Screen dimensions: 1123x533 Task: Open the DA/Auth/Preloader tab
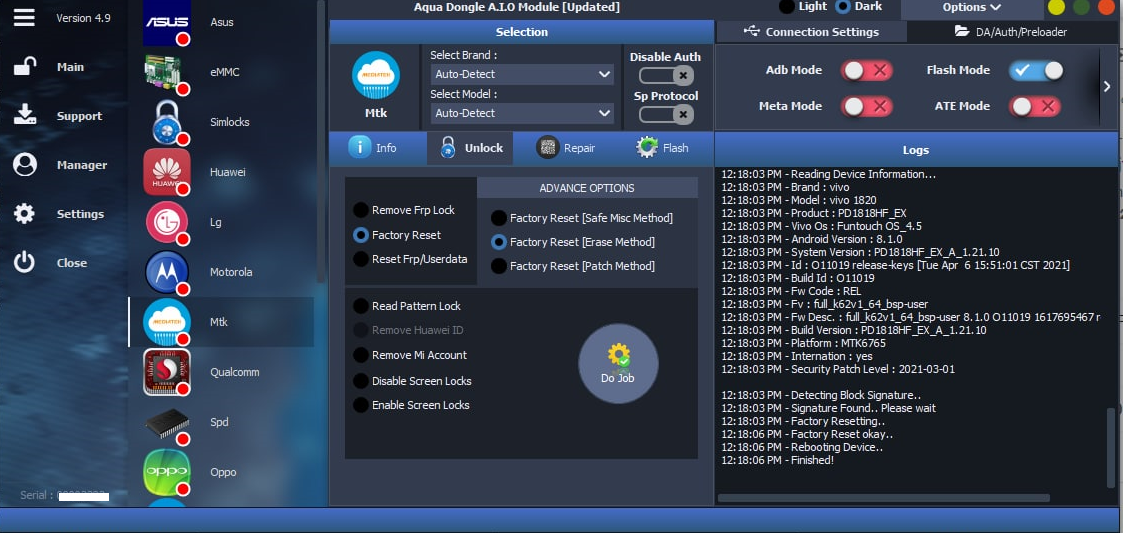[x=1011, y=32]
